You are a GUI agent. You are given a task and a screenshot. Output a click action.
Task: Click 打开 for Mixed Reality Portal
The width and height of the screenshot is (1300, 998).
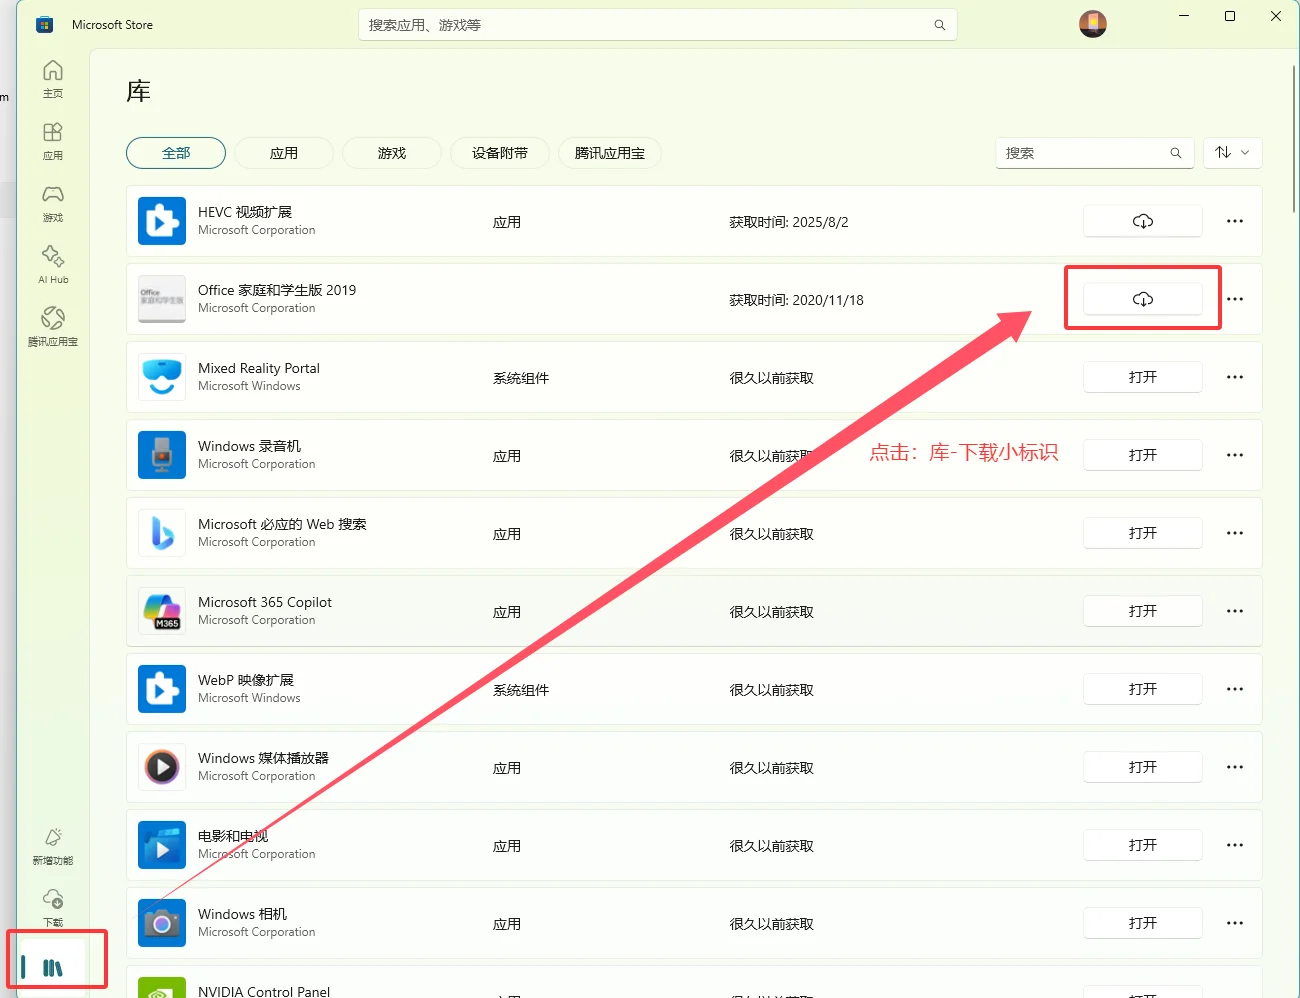tap(1142, 377)
